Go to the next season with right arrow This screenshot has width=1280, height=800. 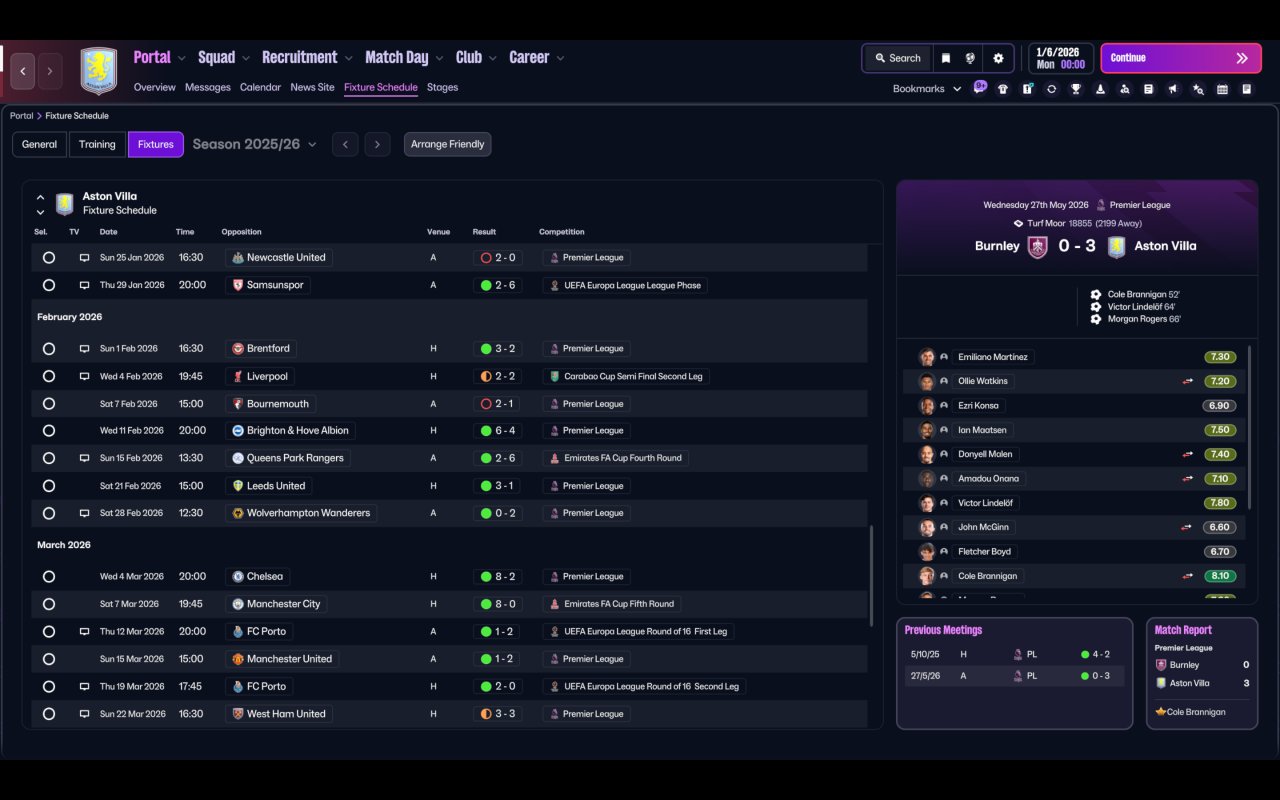377,144
